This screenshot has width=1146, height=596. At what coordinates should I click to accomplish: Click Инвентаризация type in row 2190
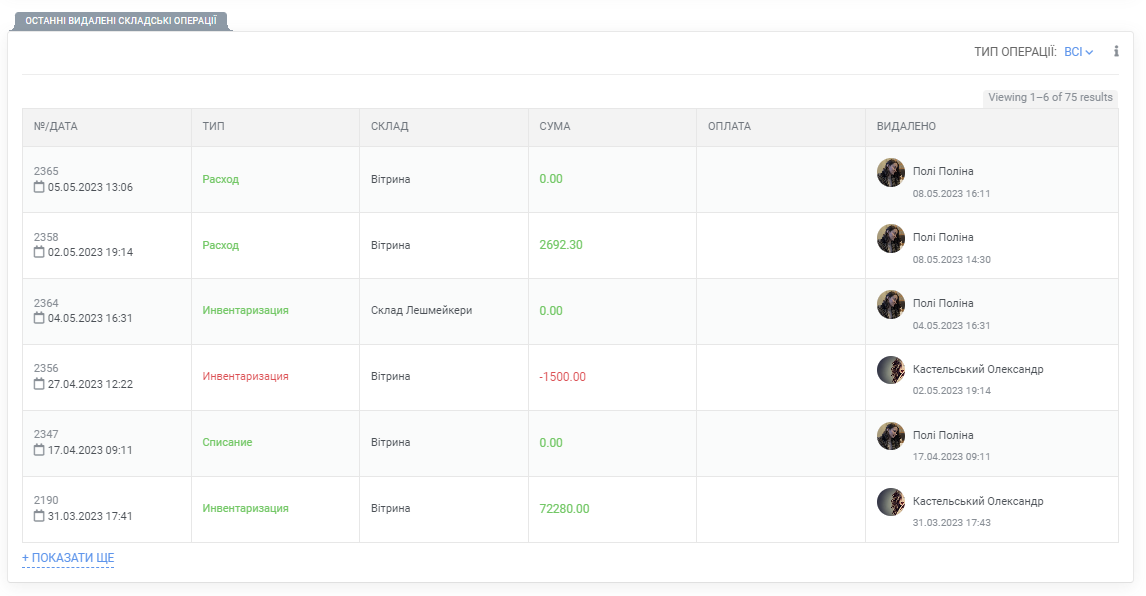pyautogui.click(x=246, y=508)
